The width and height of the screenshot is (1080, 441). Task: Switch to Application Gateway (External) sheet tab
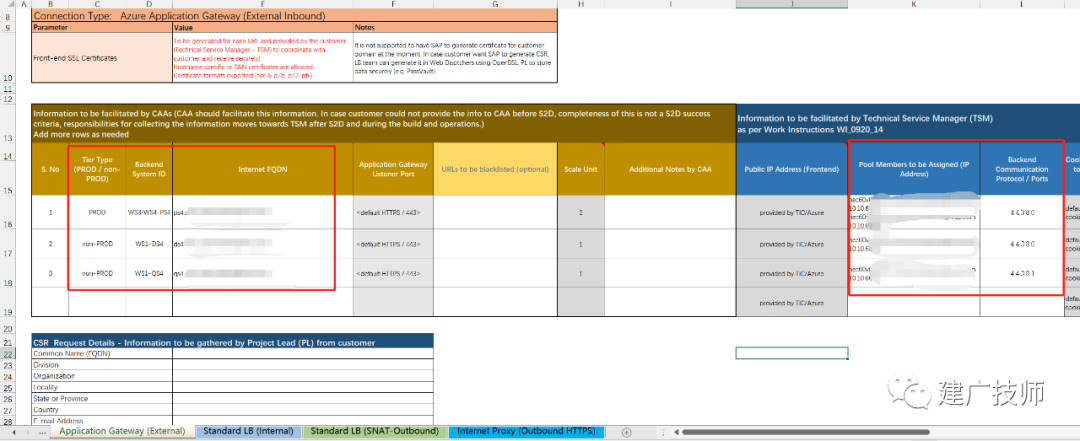(122, 431)
